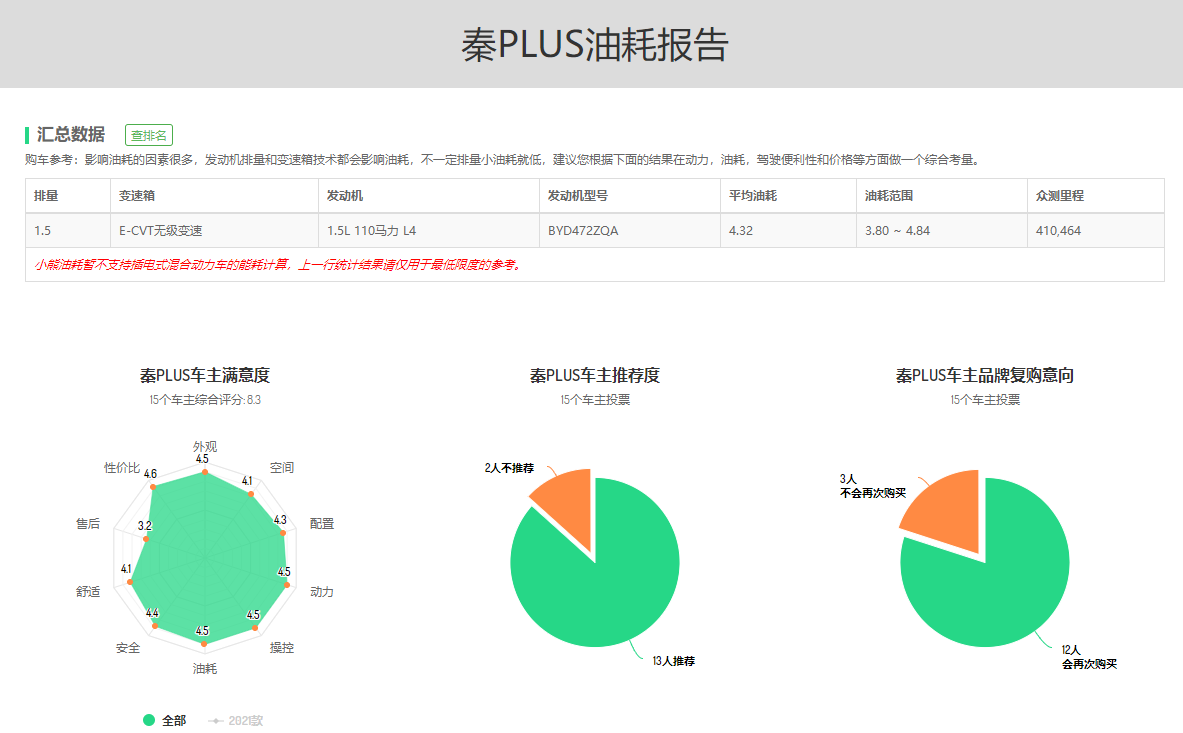Click the 4.6 性价比 score value

(150, 474)
